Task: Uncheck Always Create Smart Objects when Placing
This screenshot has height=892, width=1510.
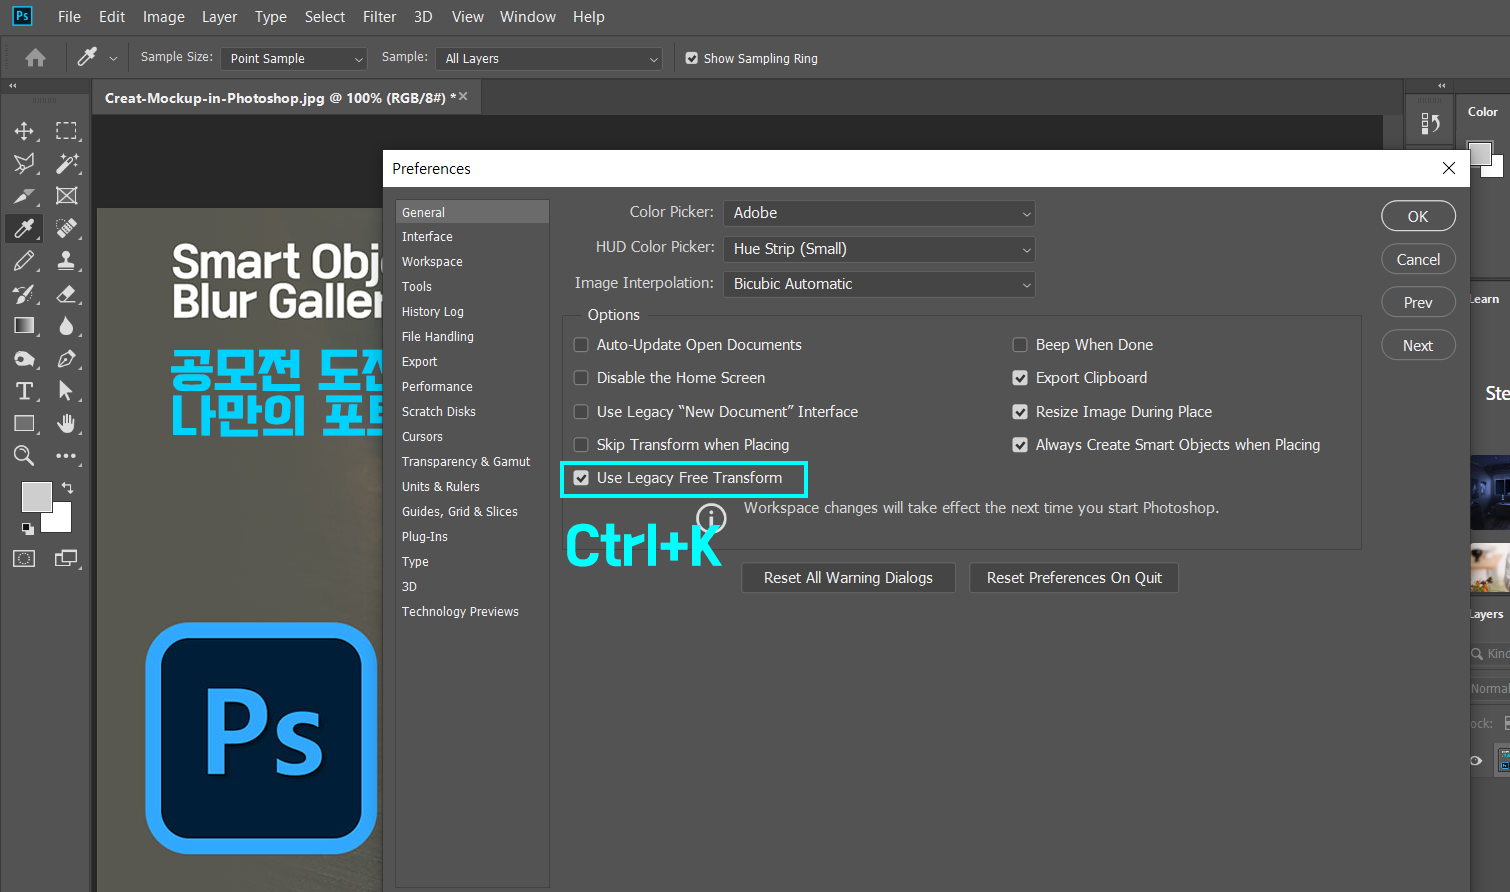Action: [x=1020, y=445]
